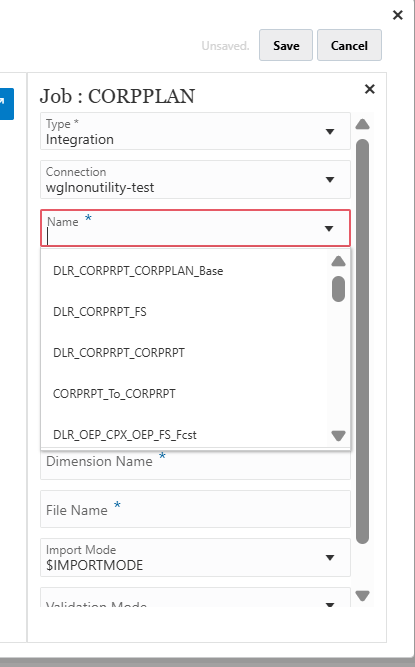This screenshot has width=415, height=667.
Task: Close the Job : CORPPLAN panel
Action: 370,89
